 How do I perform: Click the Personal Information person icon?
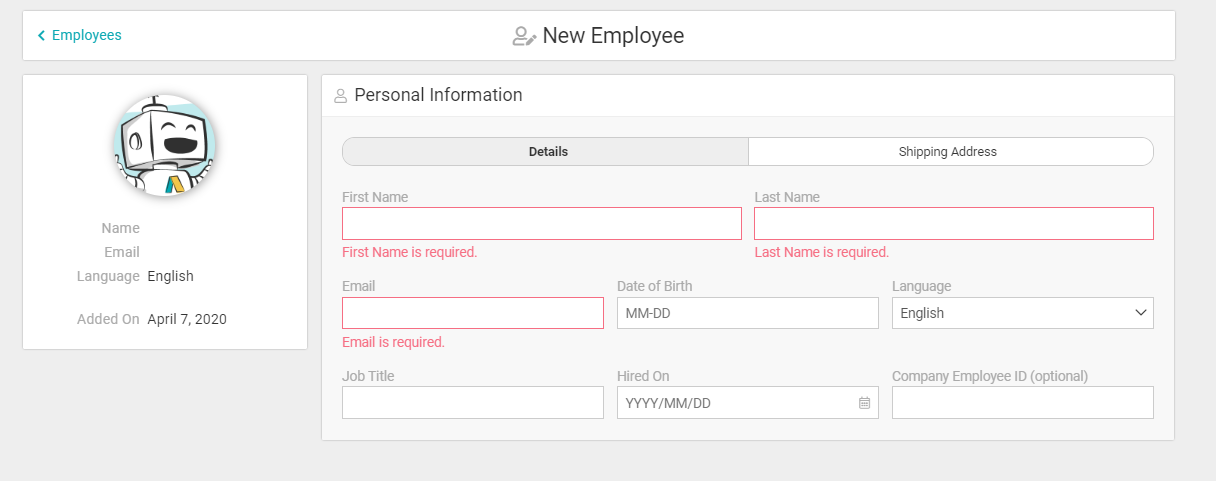tap(340, 96)
